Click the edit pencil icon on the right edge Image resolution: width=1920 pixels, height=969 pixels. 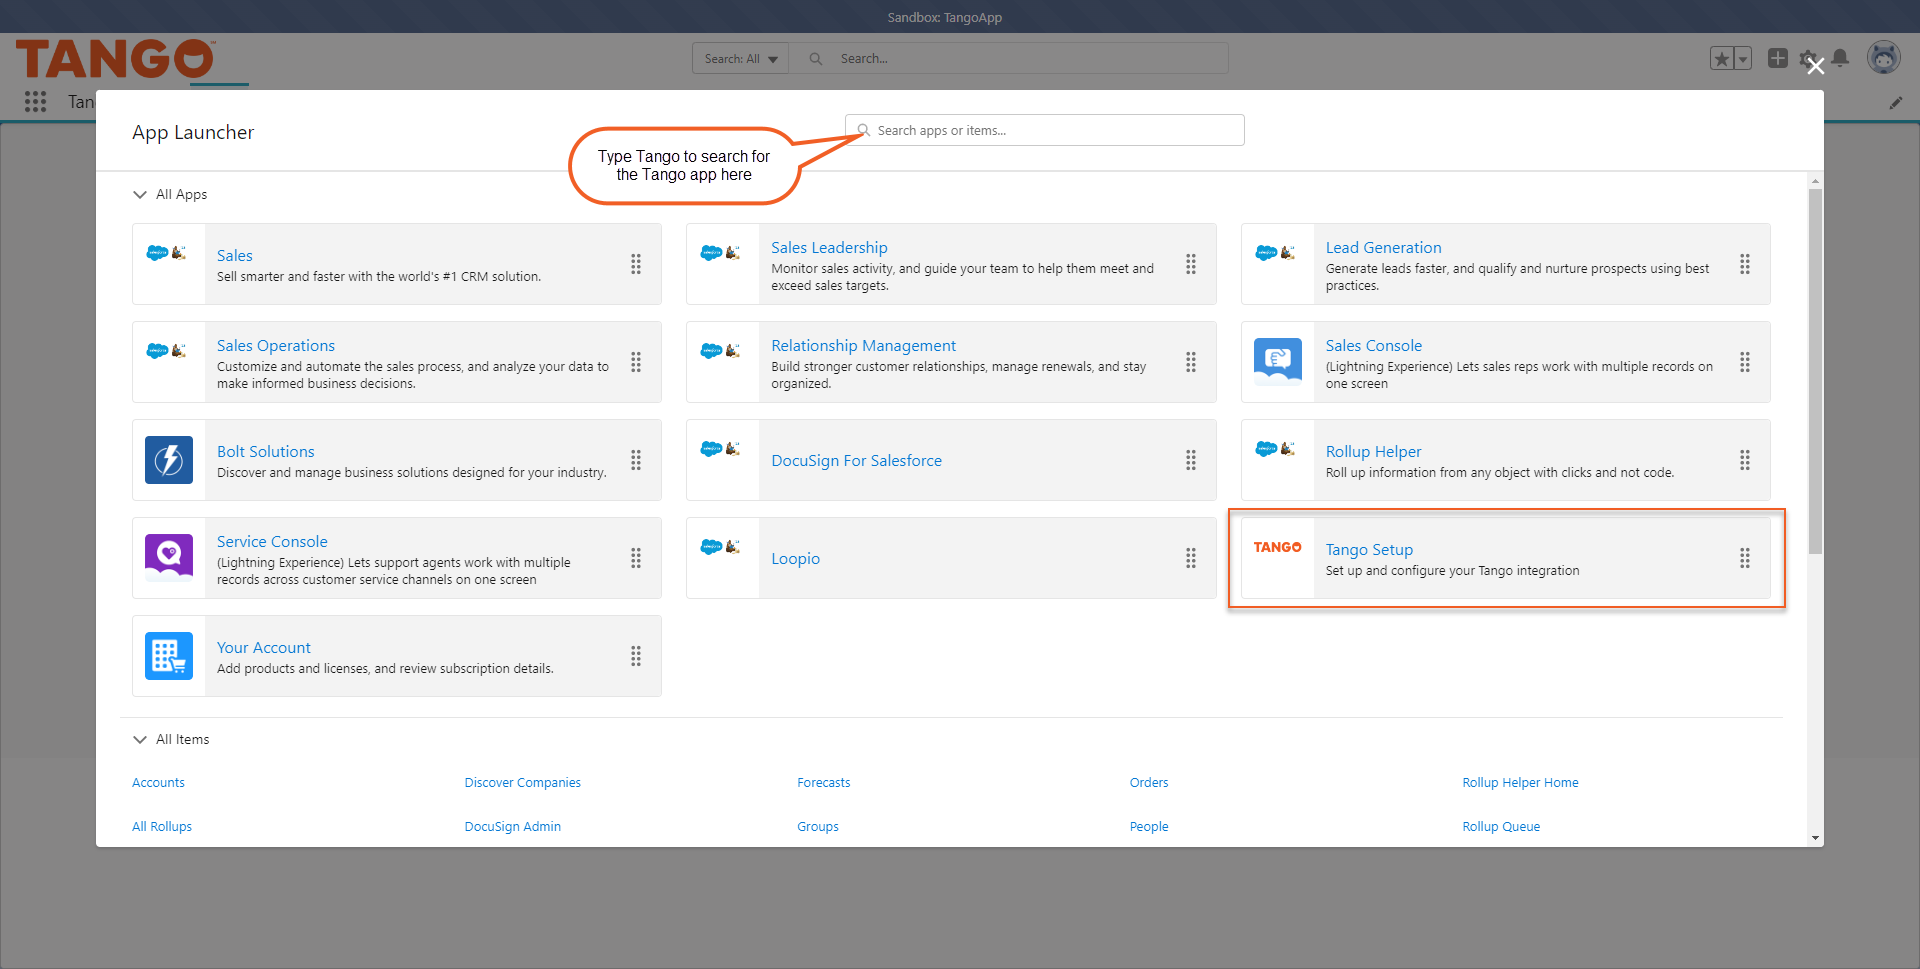1897,102
